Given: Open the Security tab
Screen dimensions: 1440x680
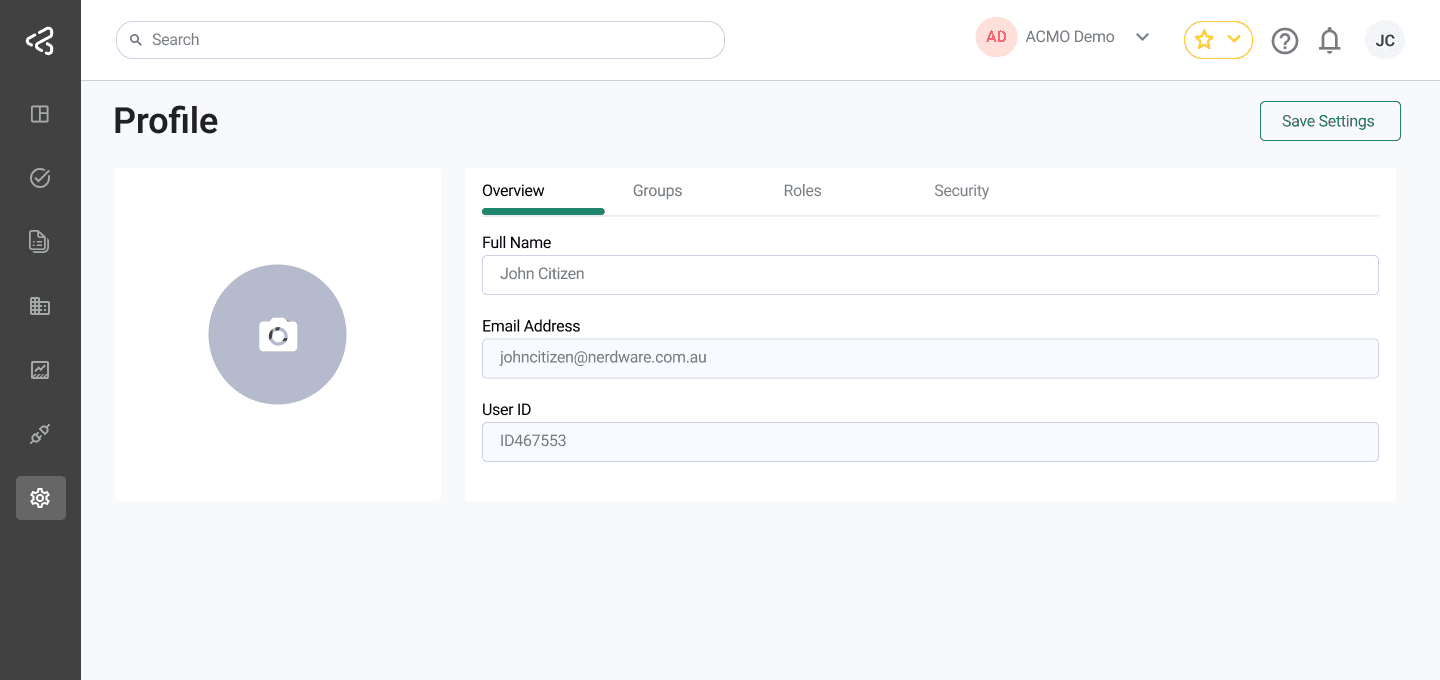Looking at the screenshot, I should tap(961, 190).
